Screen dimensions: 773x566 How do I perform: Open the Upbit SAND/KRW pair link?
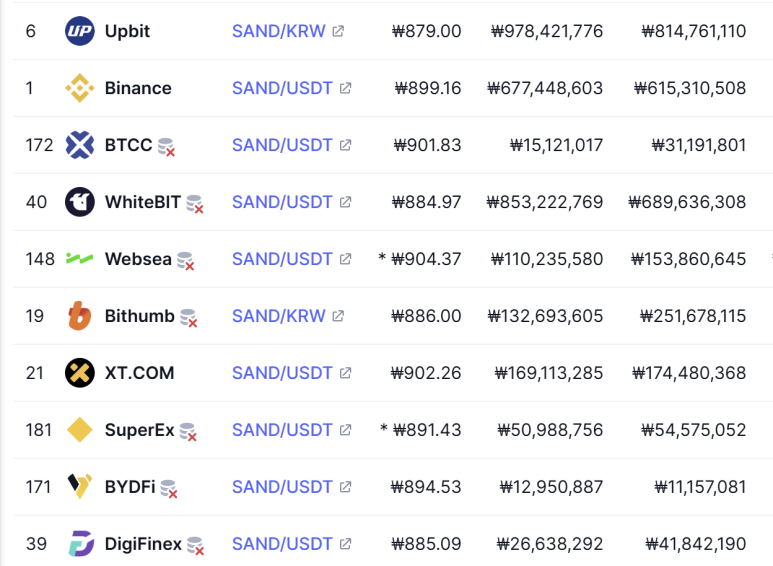click(x=279, y=31)
